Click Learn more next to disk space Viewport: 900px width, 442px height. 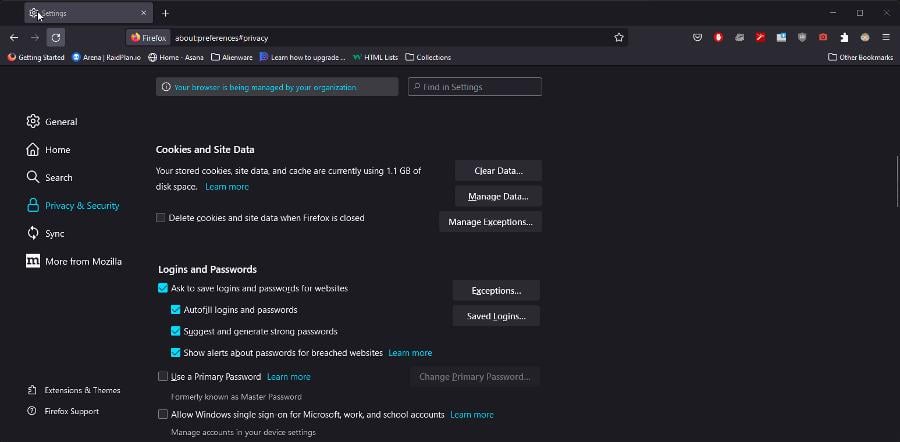coord(227,187)
